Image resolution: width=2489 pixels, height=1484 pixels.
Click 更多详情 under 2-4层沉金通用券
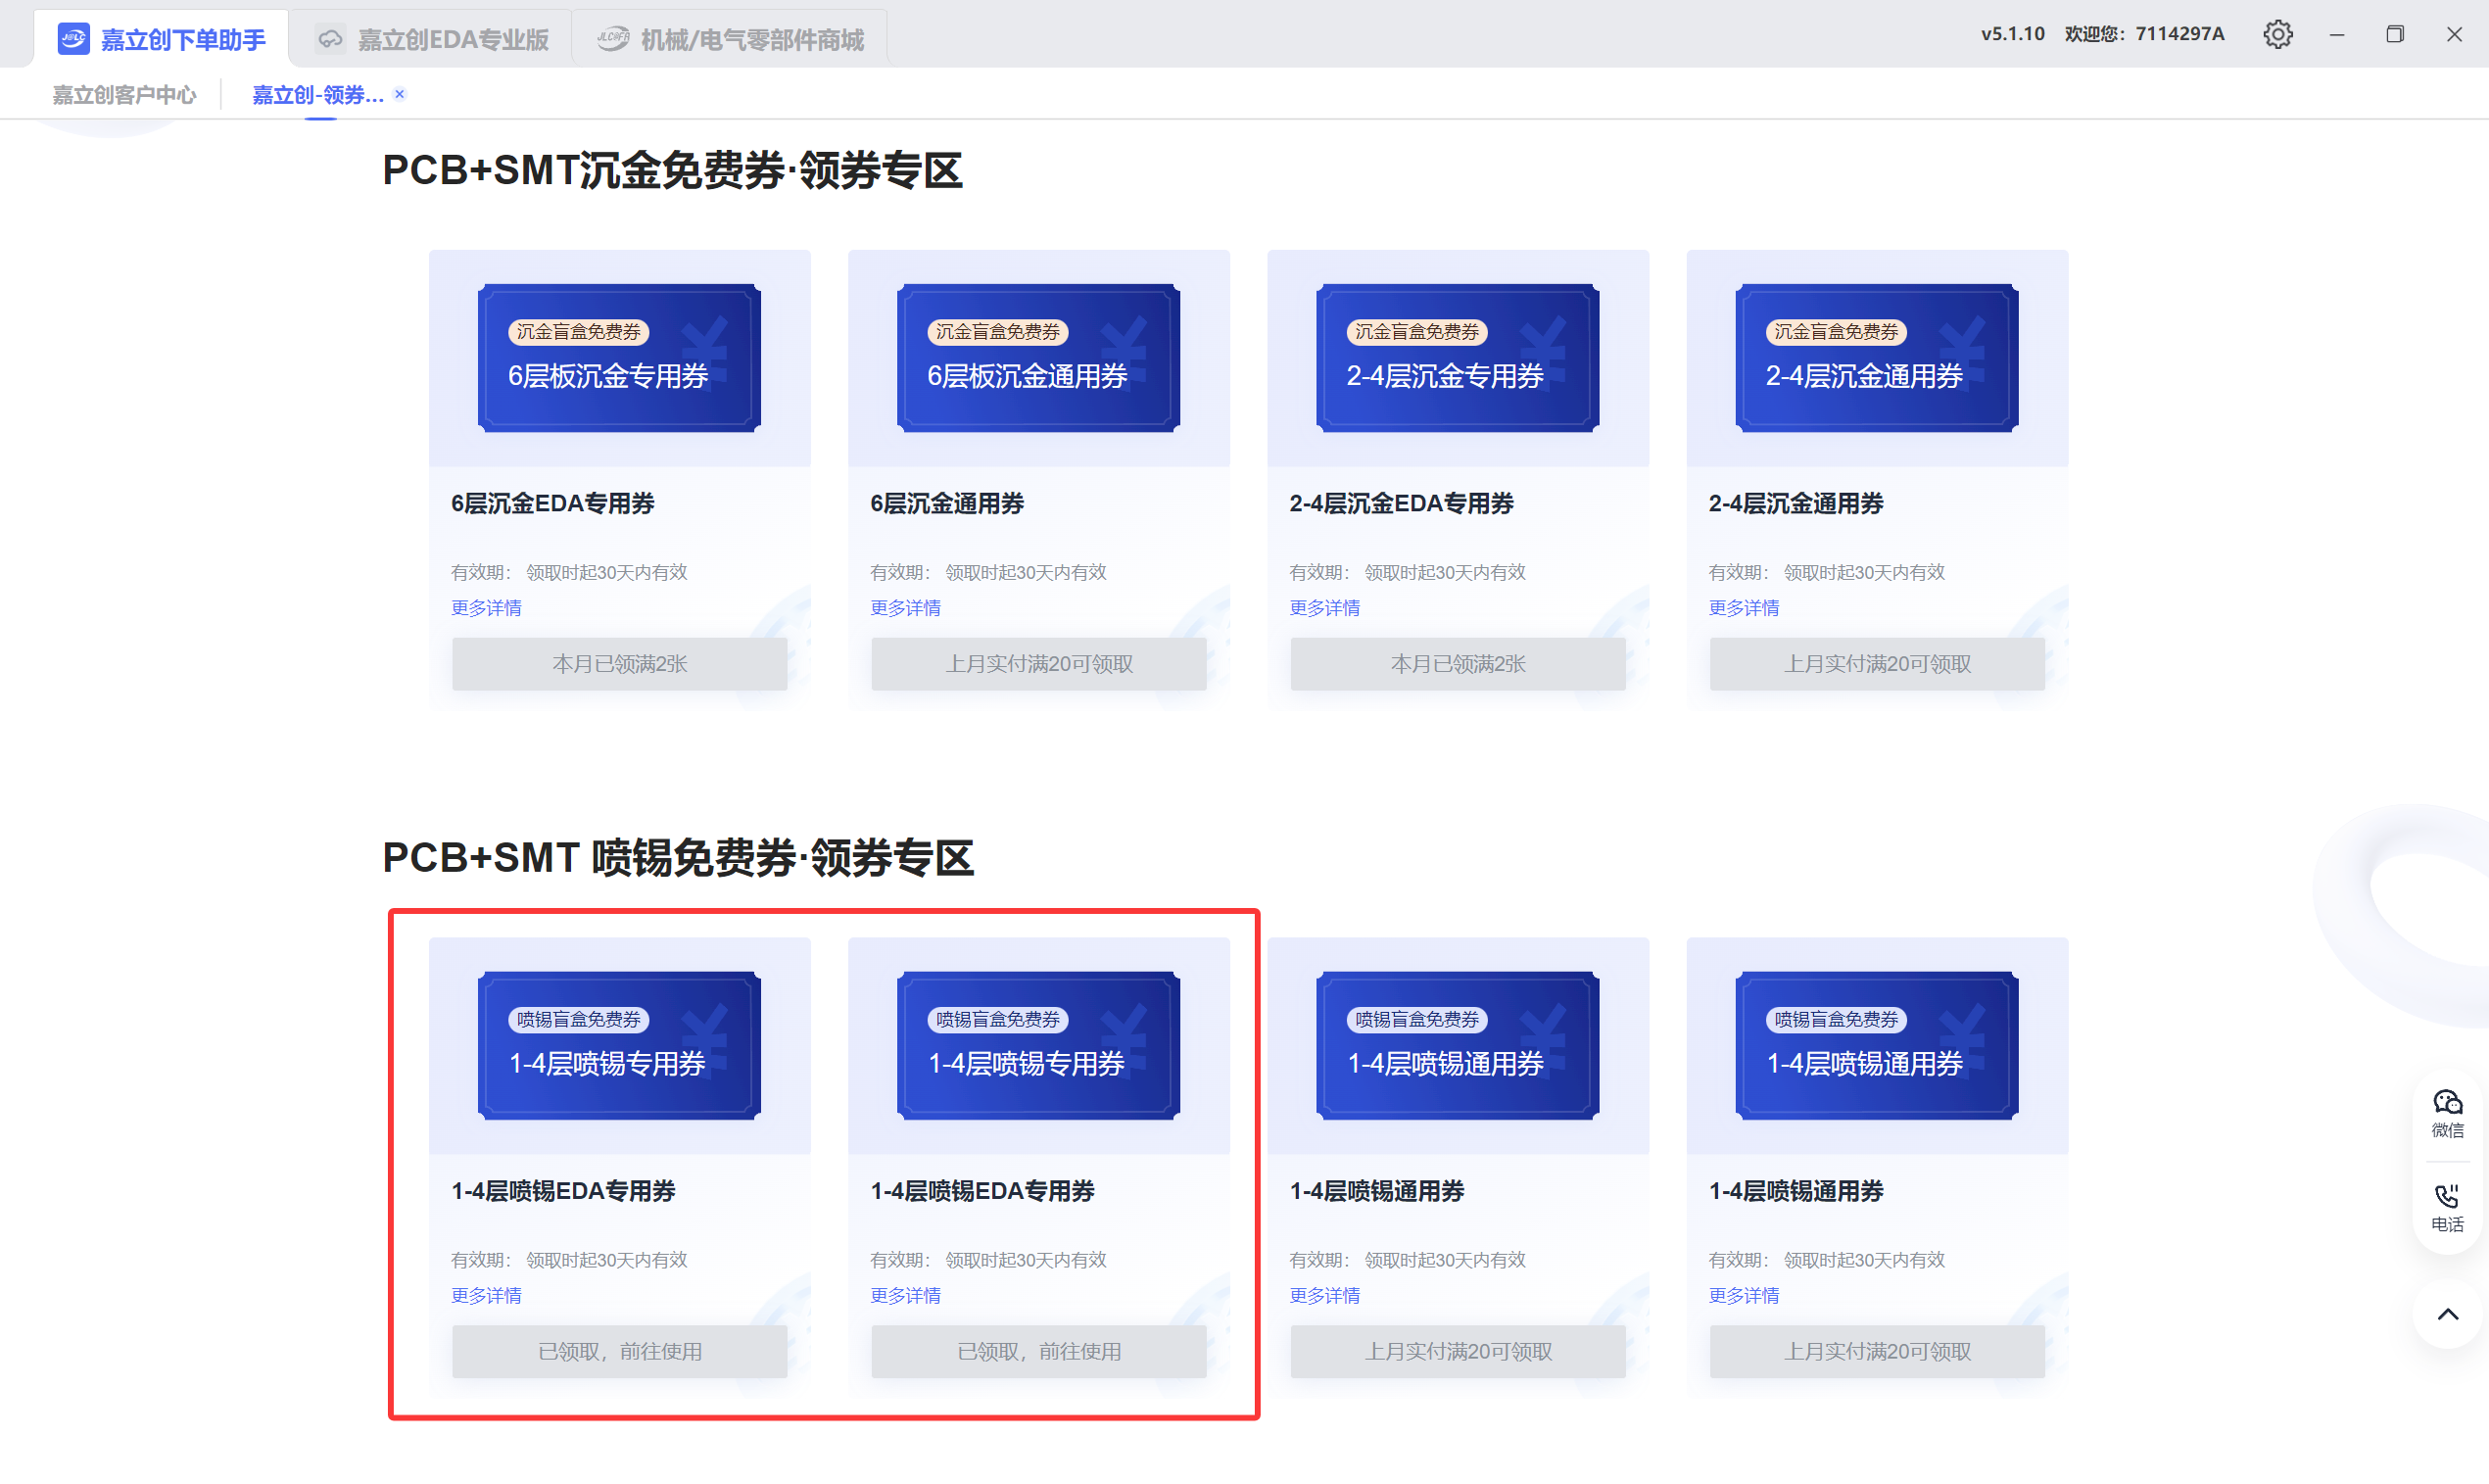tap(1743, 608)
